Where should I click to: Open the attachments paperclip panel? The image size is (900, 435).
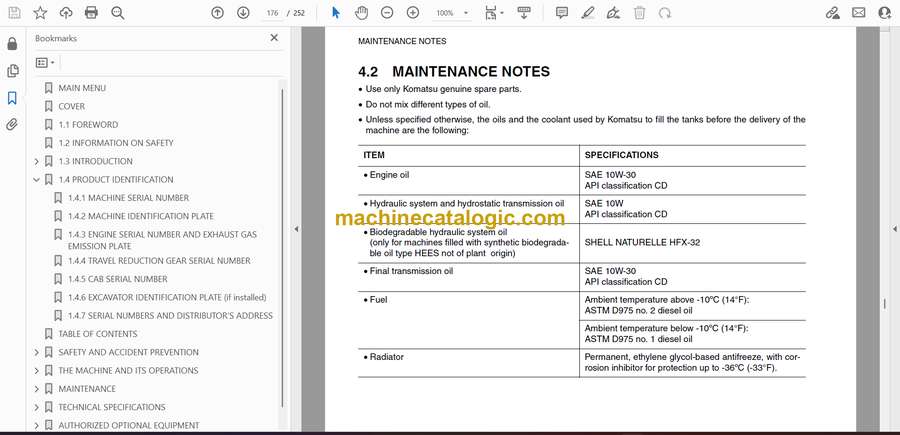tap(12, 125)
